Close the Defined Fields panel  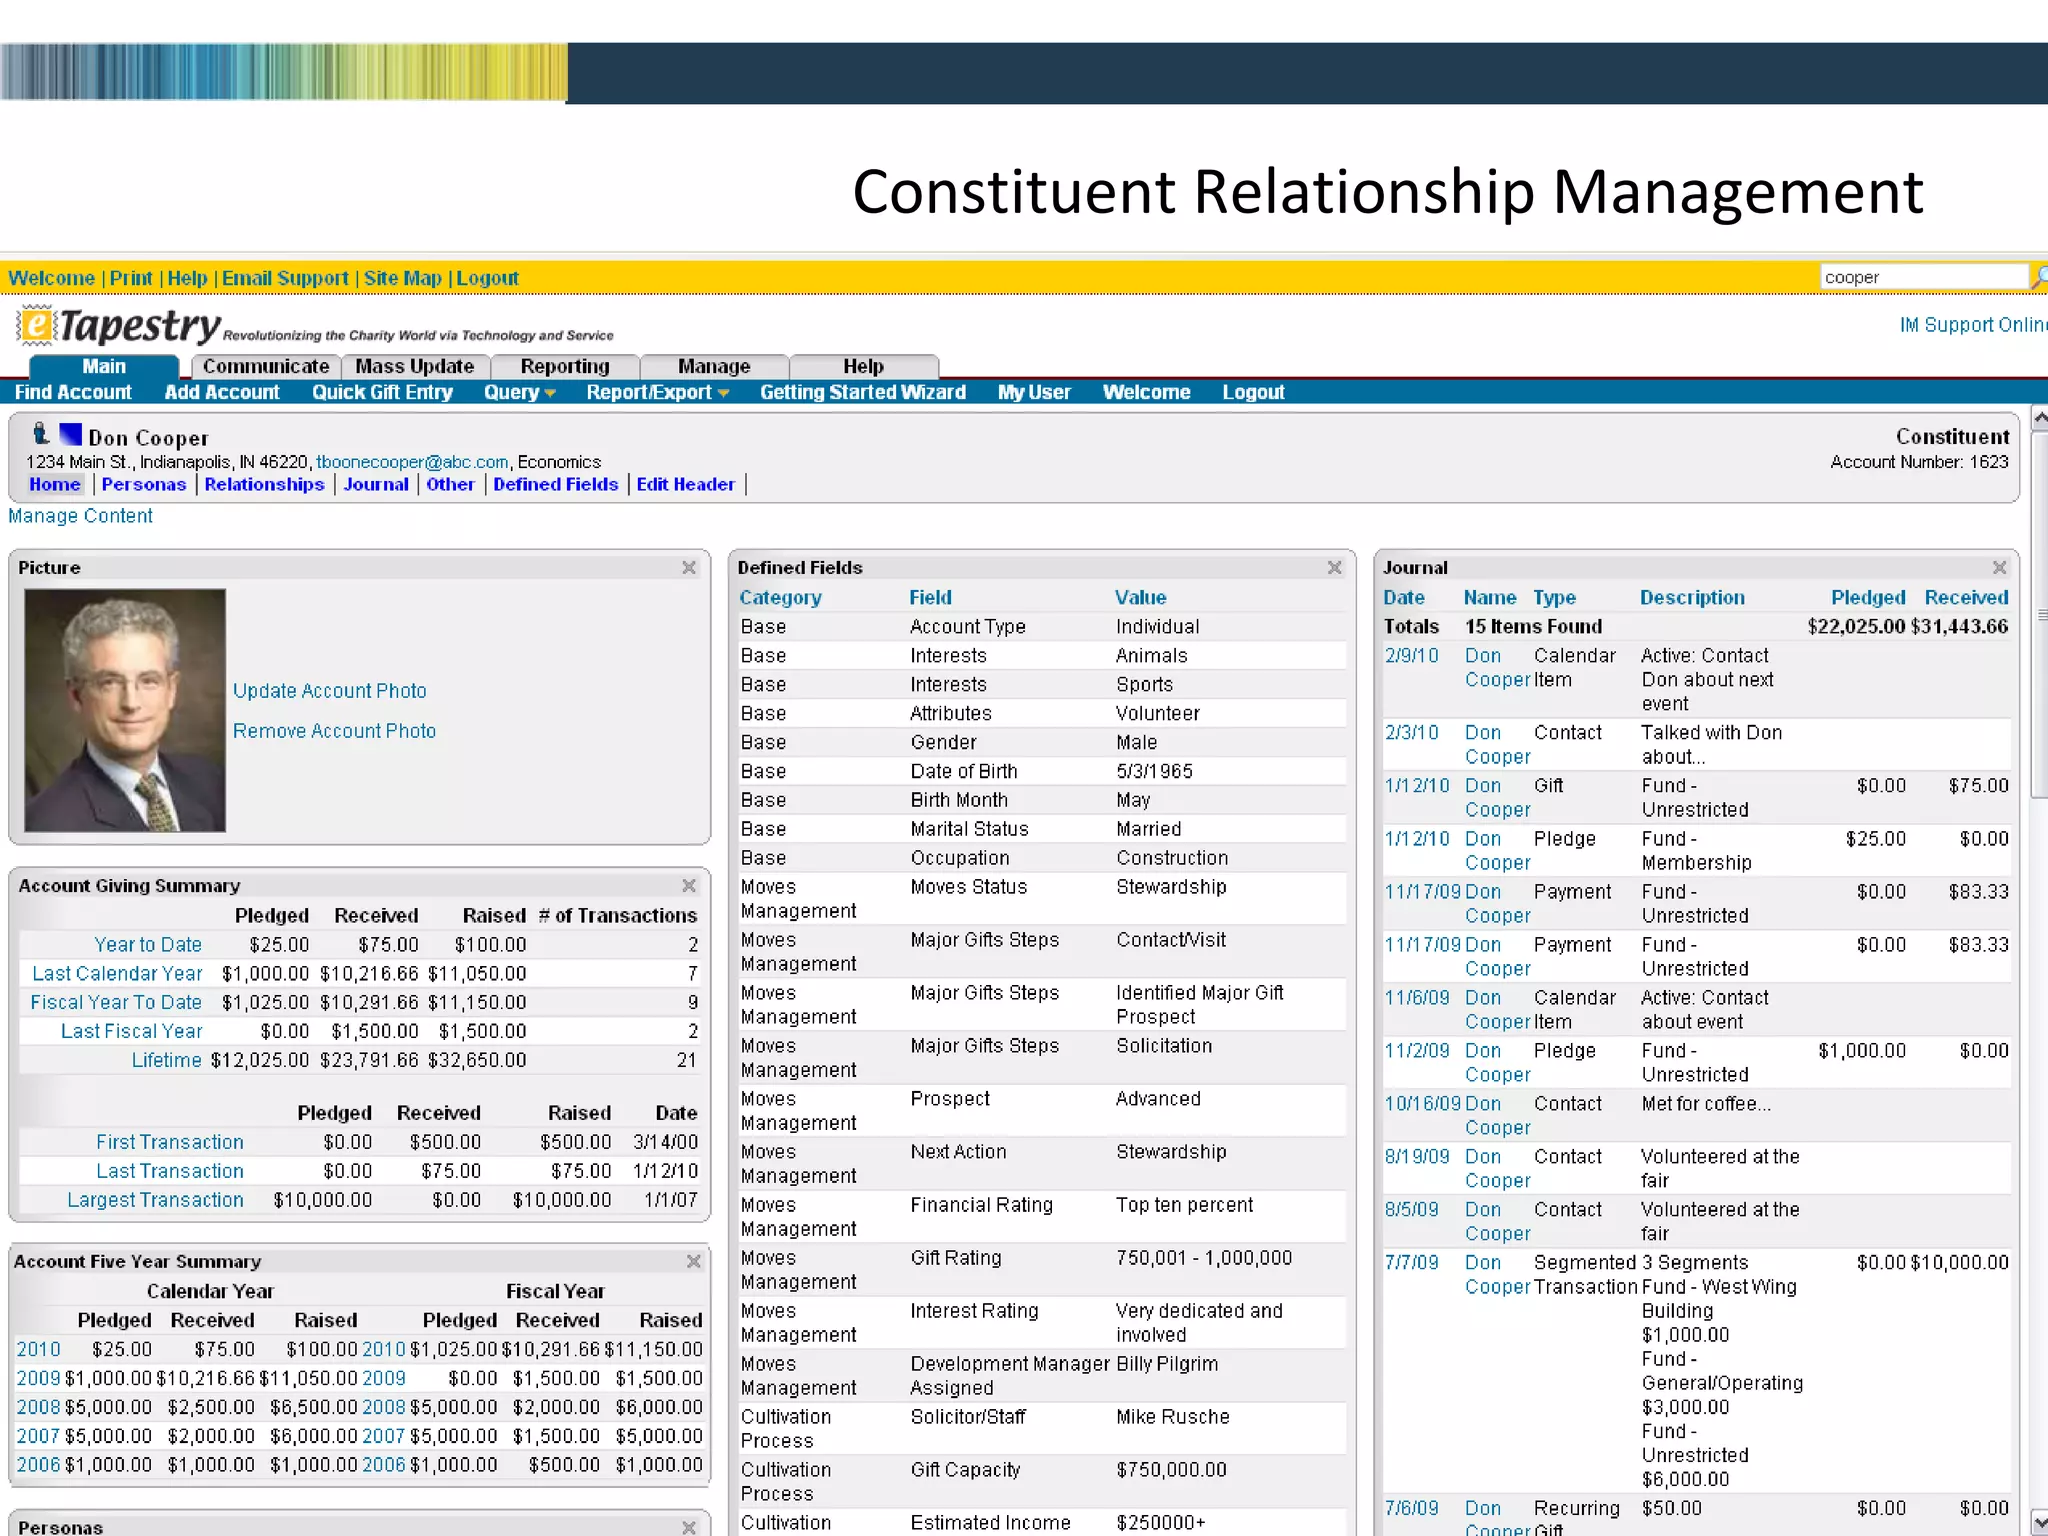click(1334, 567)
